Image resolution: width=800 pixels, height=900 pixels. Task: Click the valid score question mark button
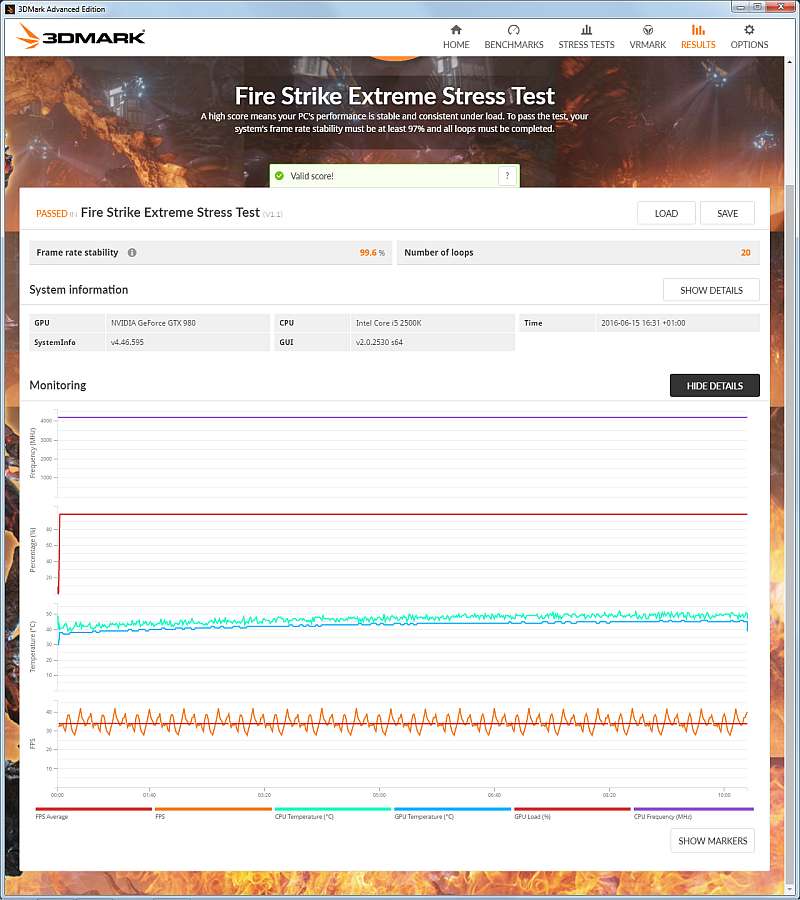pos(507,176)
